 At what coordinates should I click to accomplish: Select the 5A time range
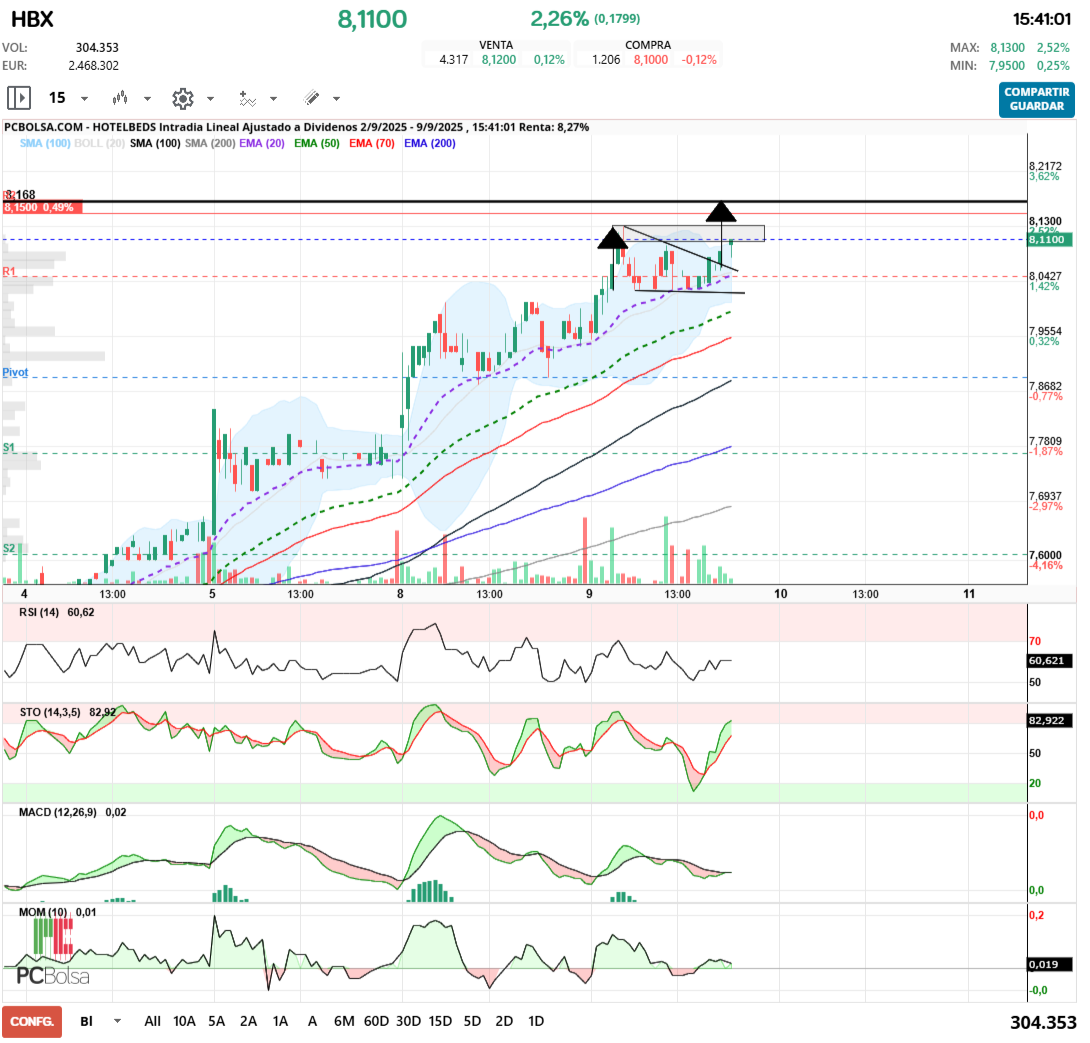click(217, 1021)
